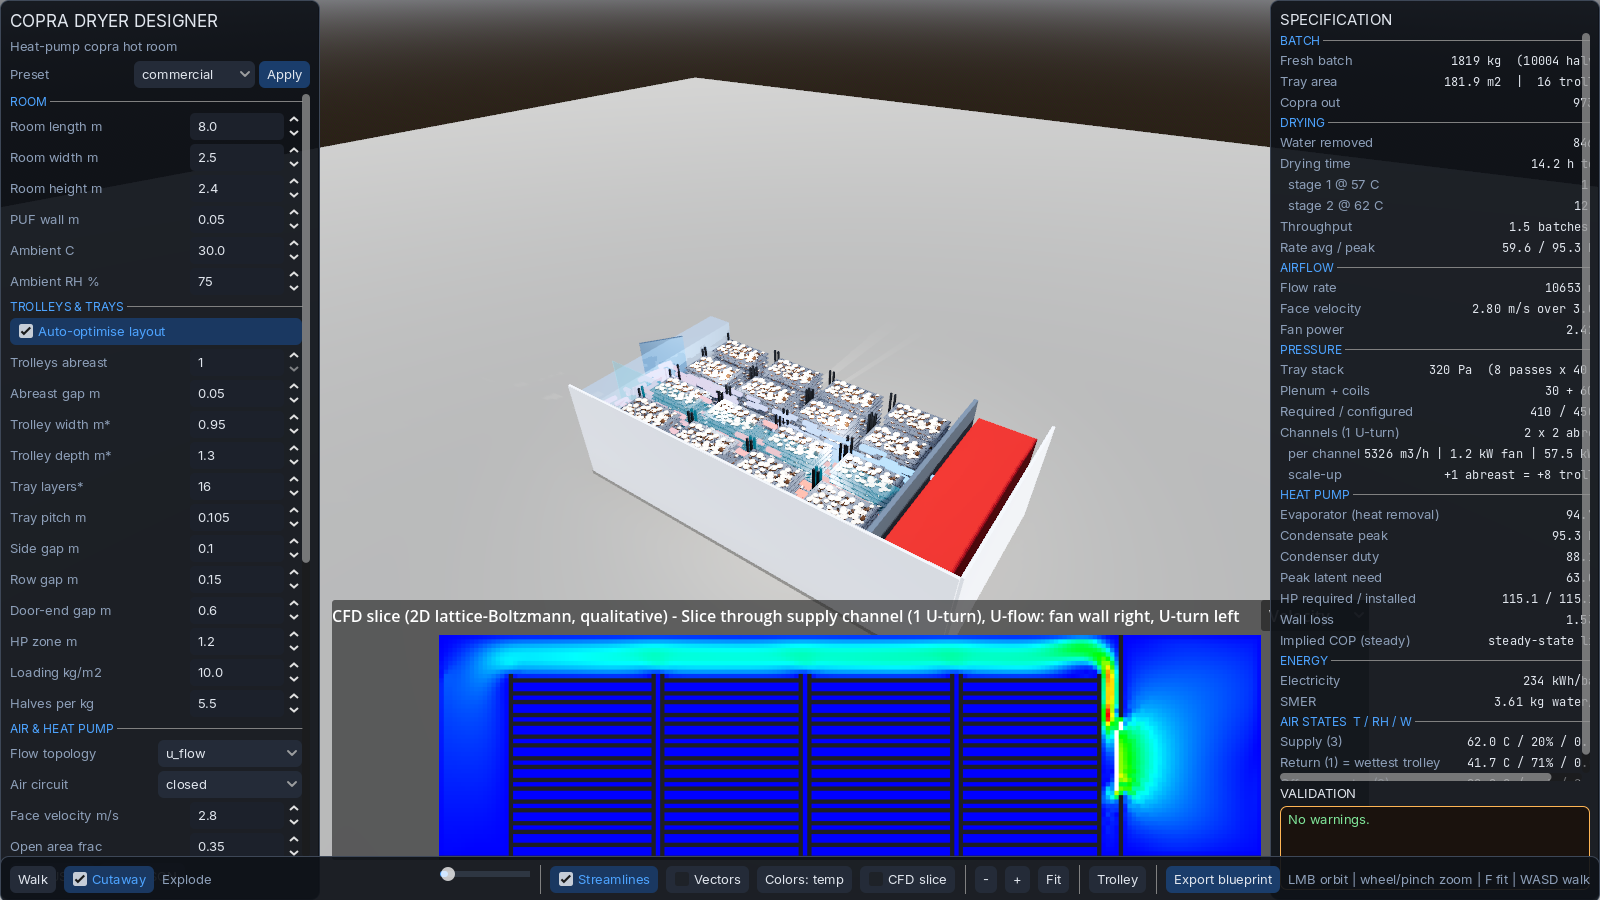Viewport: 1600px width, 900px height.
Task: Click the 'No warnings.' validation message
Action: click(x=1329, y=820)
